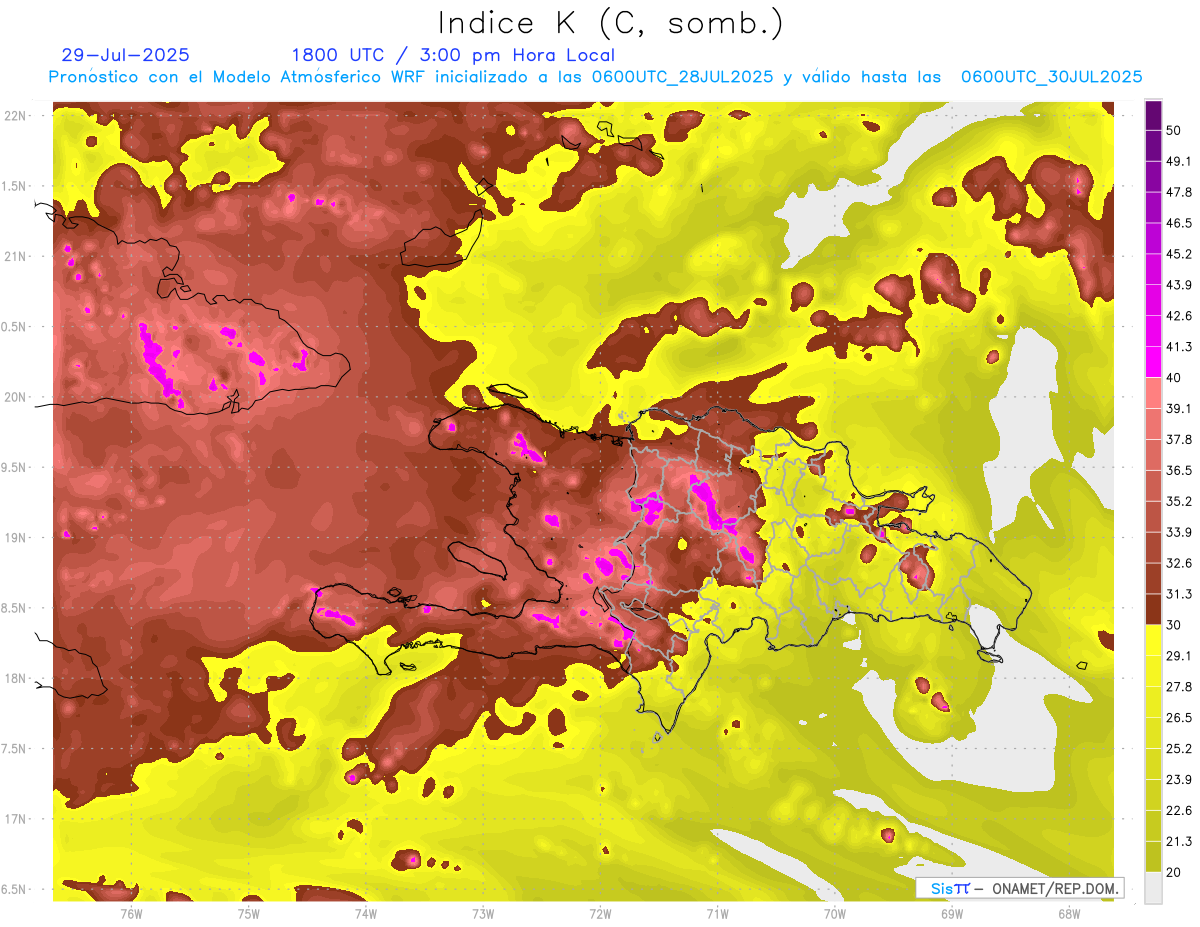Image resolution: width=1200 pixels, height=927 pixels.
Task: Click the "25.2" color scale value
Action: 1179,749
